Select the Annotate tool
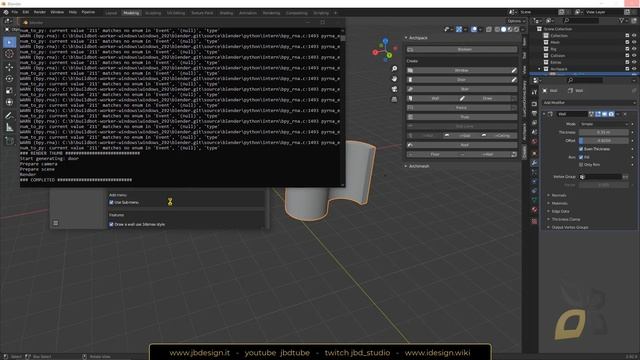Viewport: 640px width, 360px height. (9, 116)
